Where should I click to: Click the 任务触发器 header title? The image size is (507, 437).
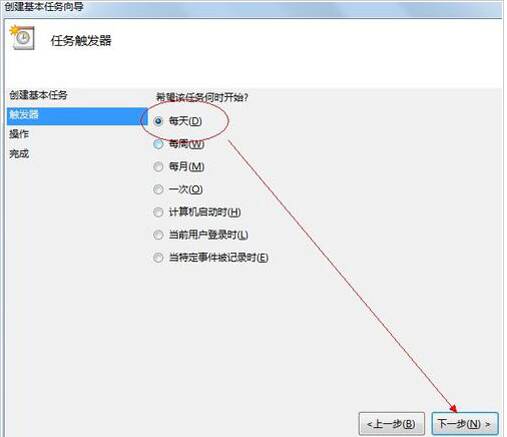[x=81, y=41]
